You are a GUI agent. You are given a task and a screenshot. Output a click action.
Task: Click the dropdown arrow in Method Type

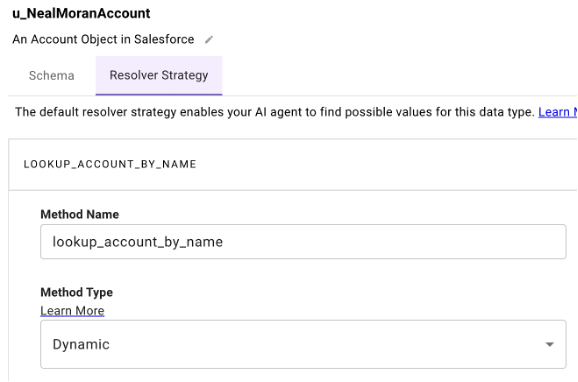coord(550,344)
